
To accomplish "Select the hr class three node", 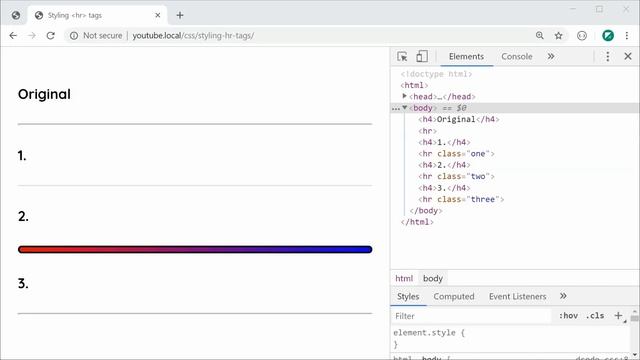I will tap(461, 200).
